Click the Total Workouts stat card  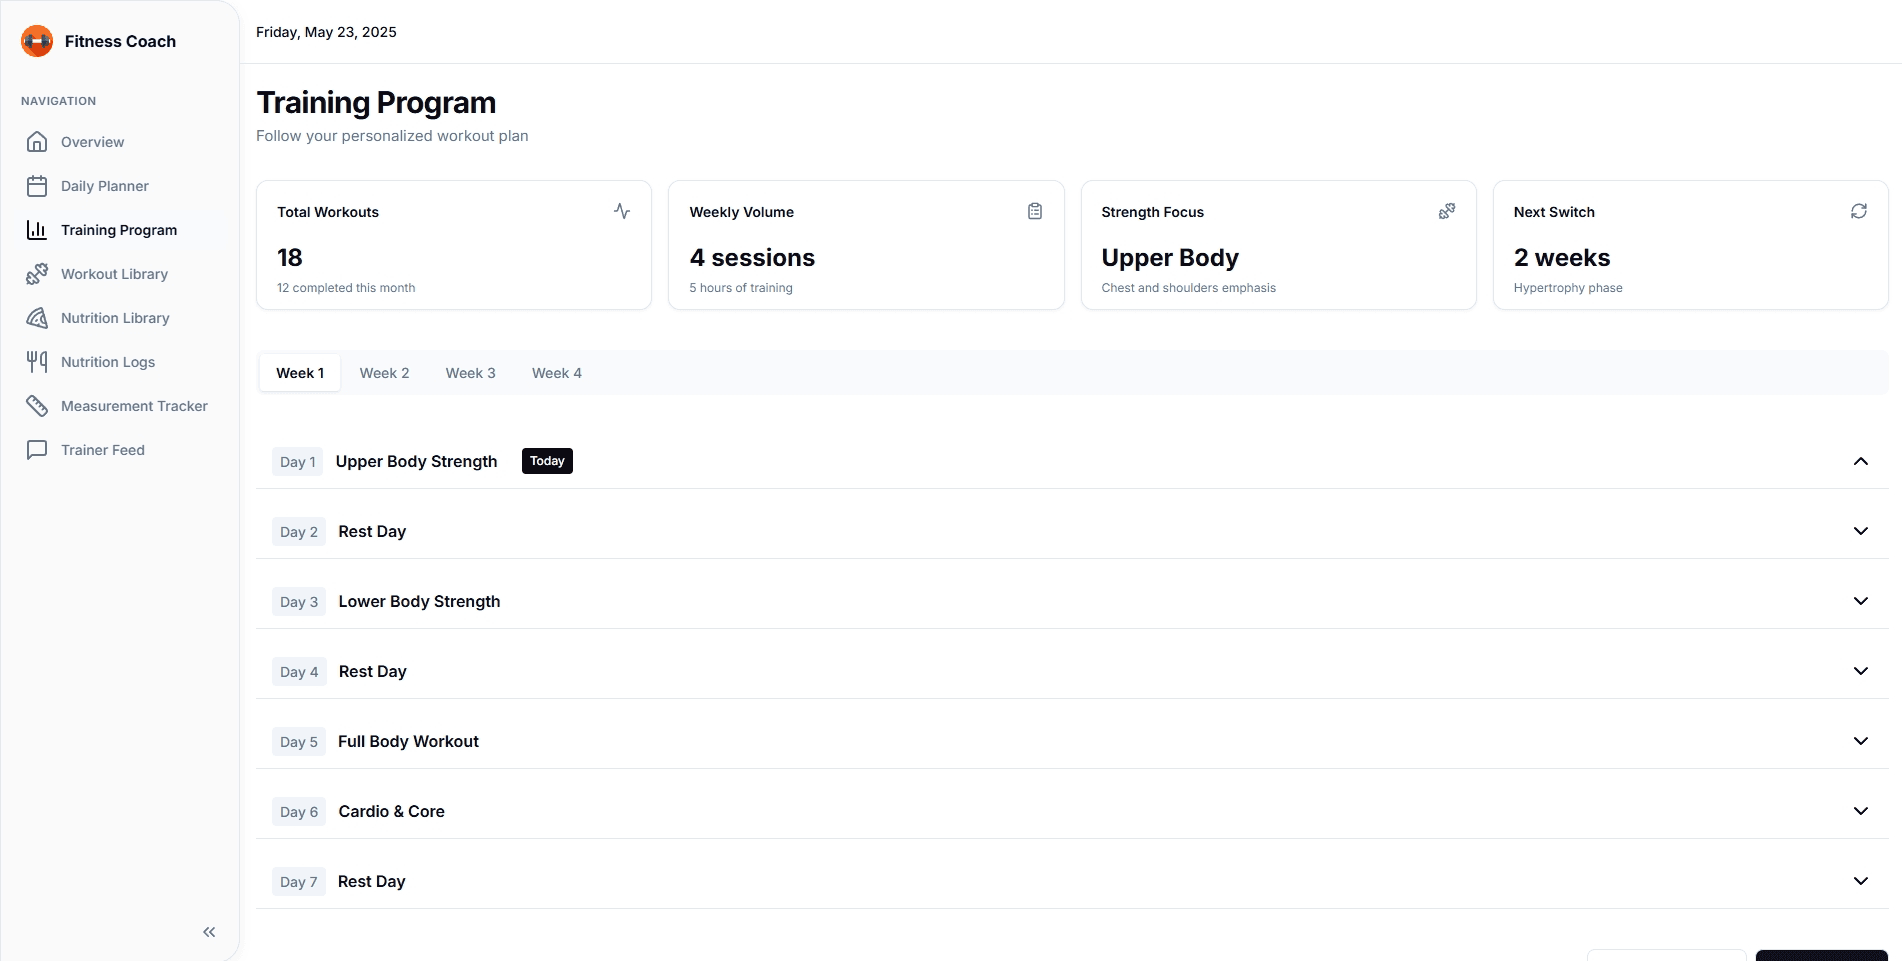tap(454, 245)
